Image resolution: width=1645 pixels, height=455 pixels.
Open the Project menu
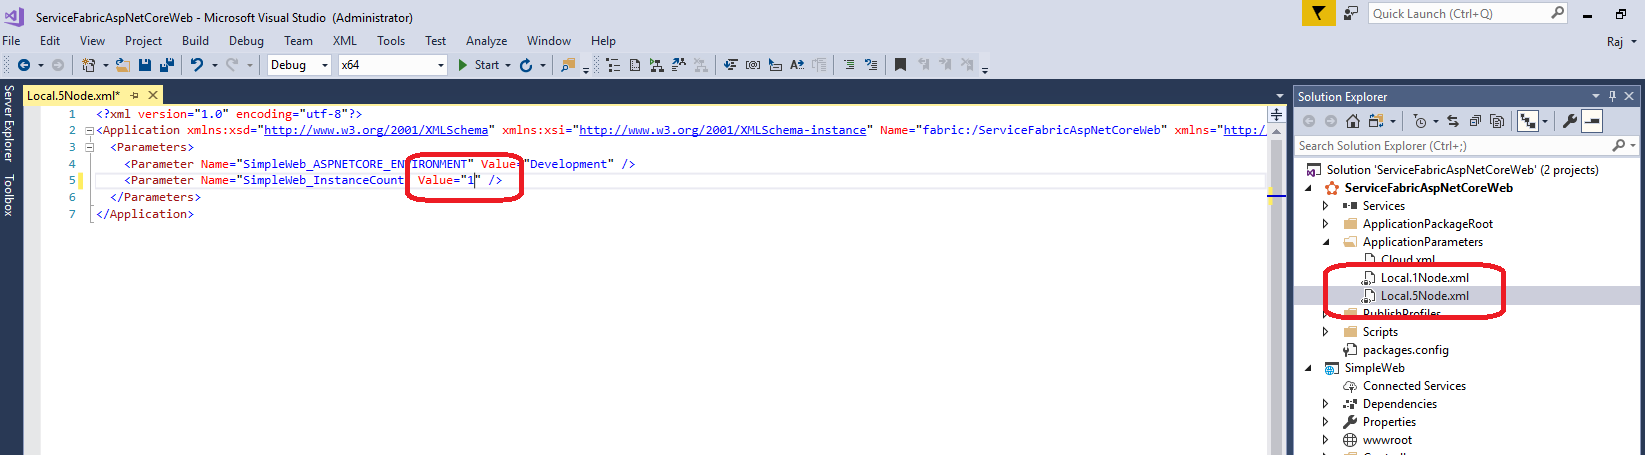pyautogui.click(x=143, y=41)
